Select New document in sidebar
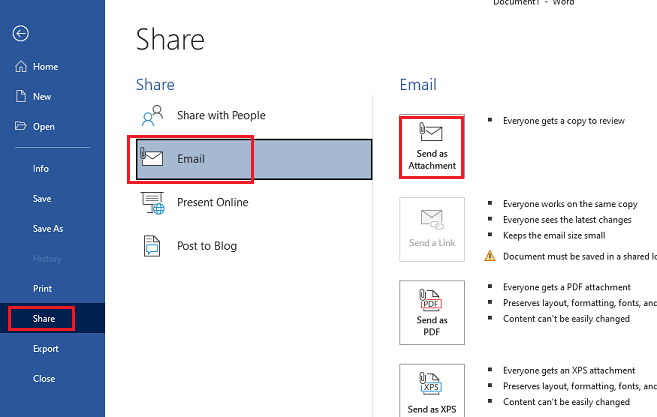The height and width of the screenshot is (417, 657). (42, 97)
